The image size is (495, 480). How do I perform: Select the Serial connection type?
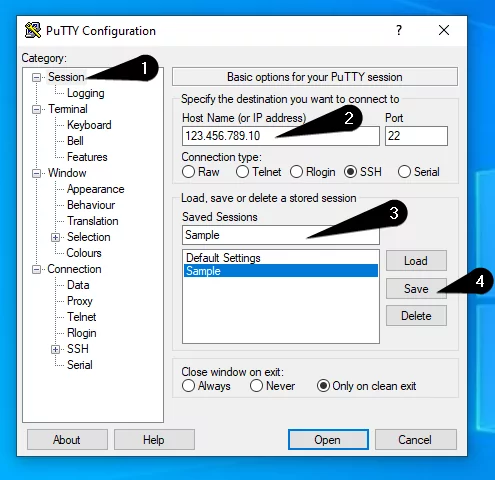click(404, 172)
